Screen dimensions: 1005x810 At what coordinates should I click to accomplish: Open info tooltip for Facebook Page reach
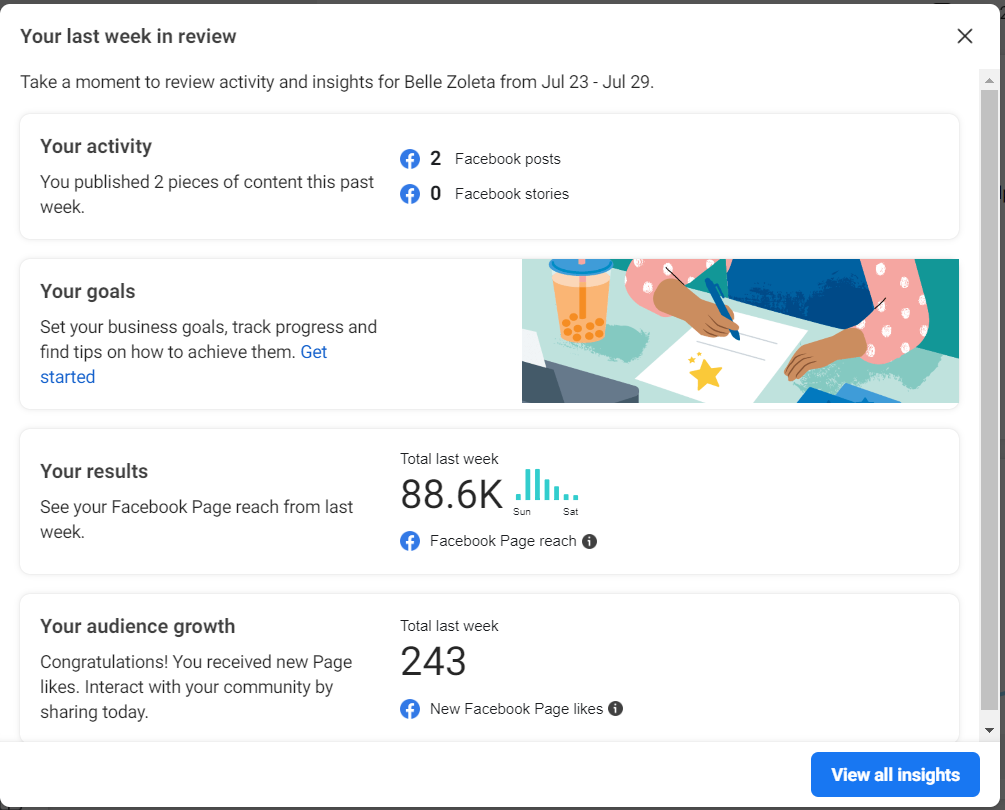589,541
